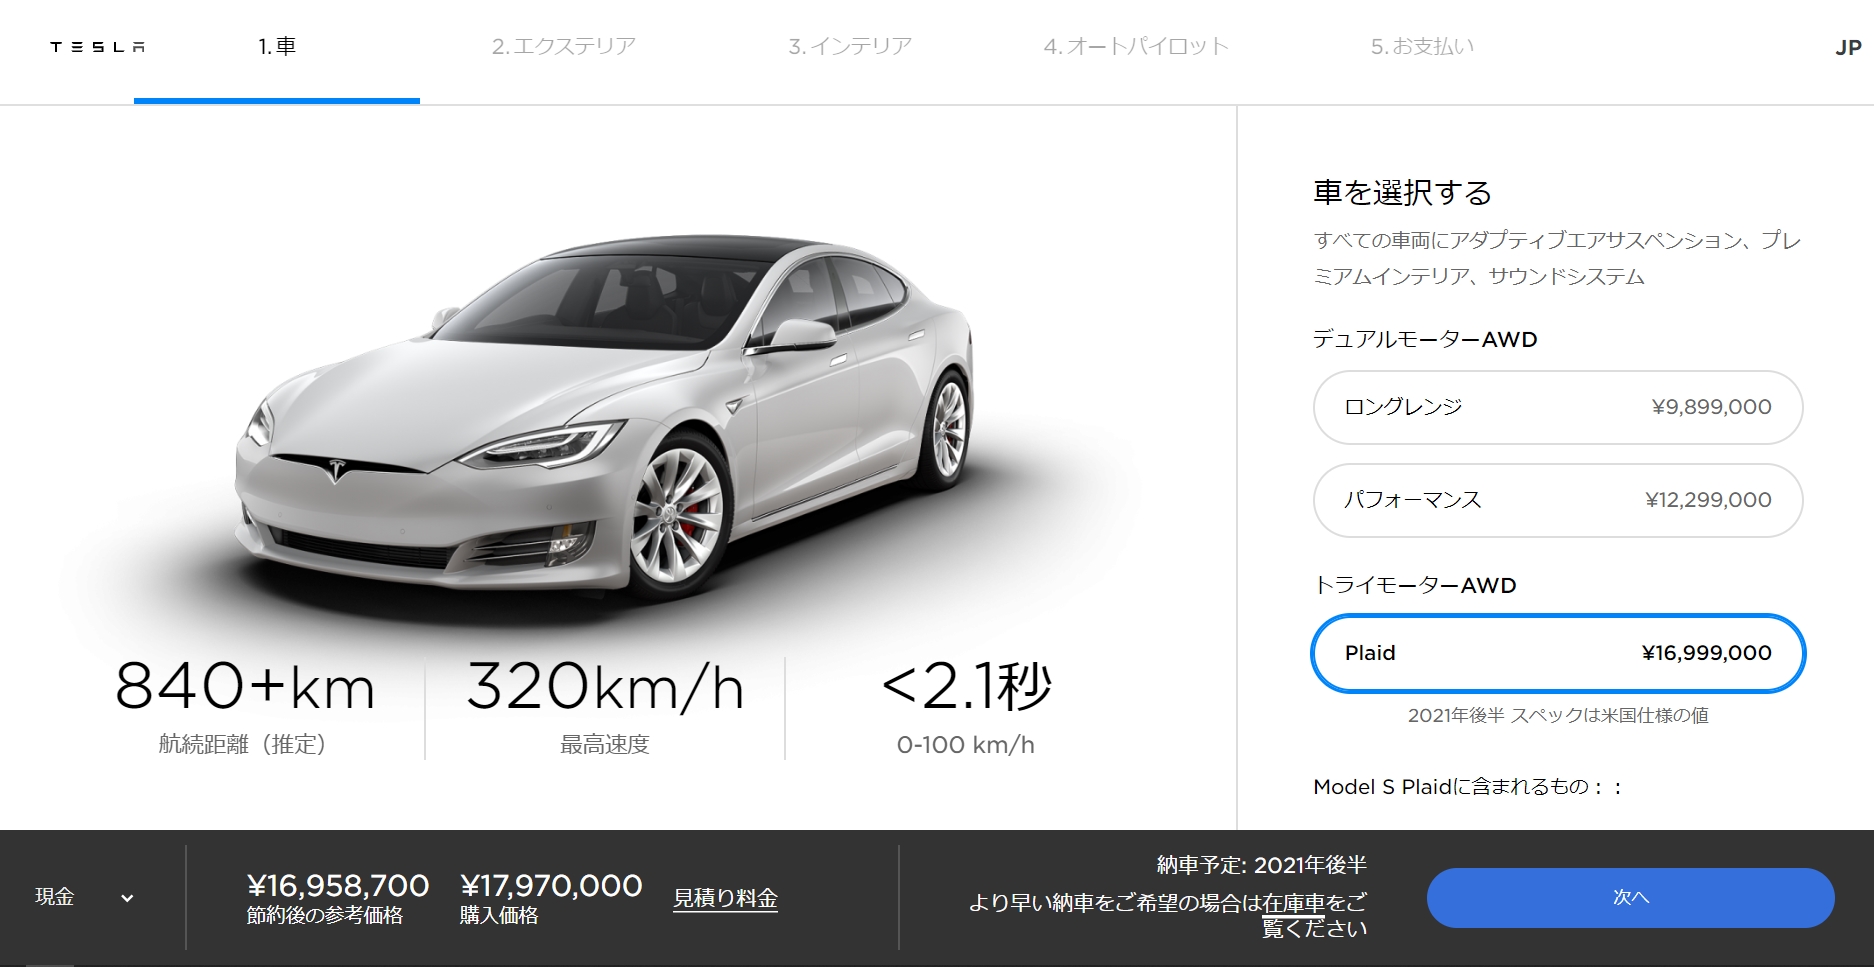This screenshot has height=967, width=1874.
Task: Open the 5.お支払い tab
Action: 1422,46
